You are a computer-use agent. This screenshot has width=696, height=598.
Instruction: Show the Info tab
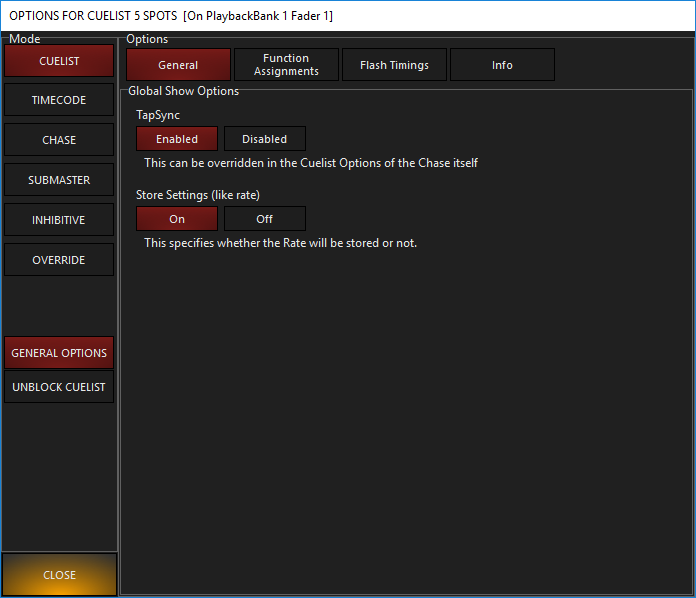pyautogui.click(x=502, y=65)
